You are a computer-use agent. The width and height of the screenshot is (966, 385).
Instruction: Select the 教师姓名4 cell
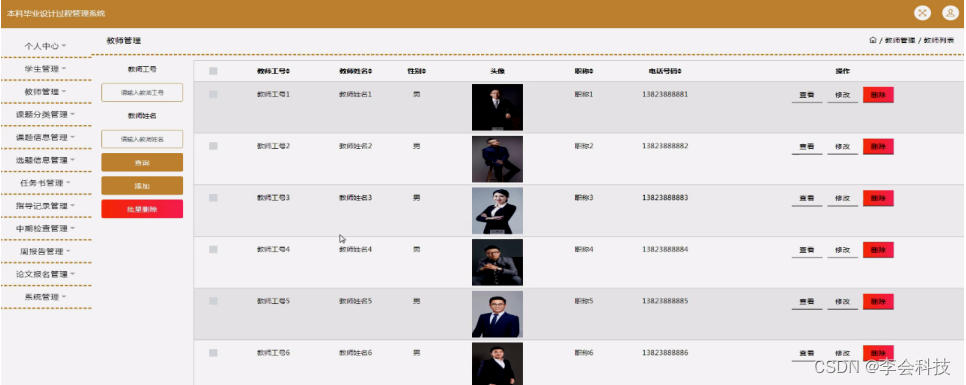[355, 249]
